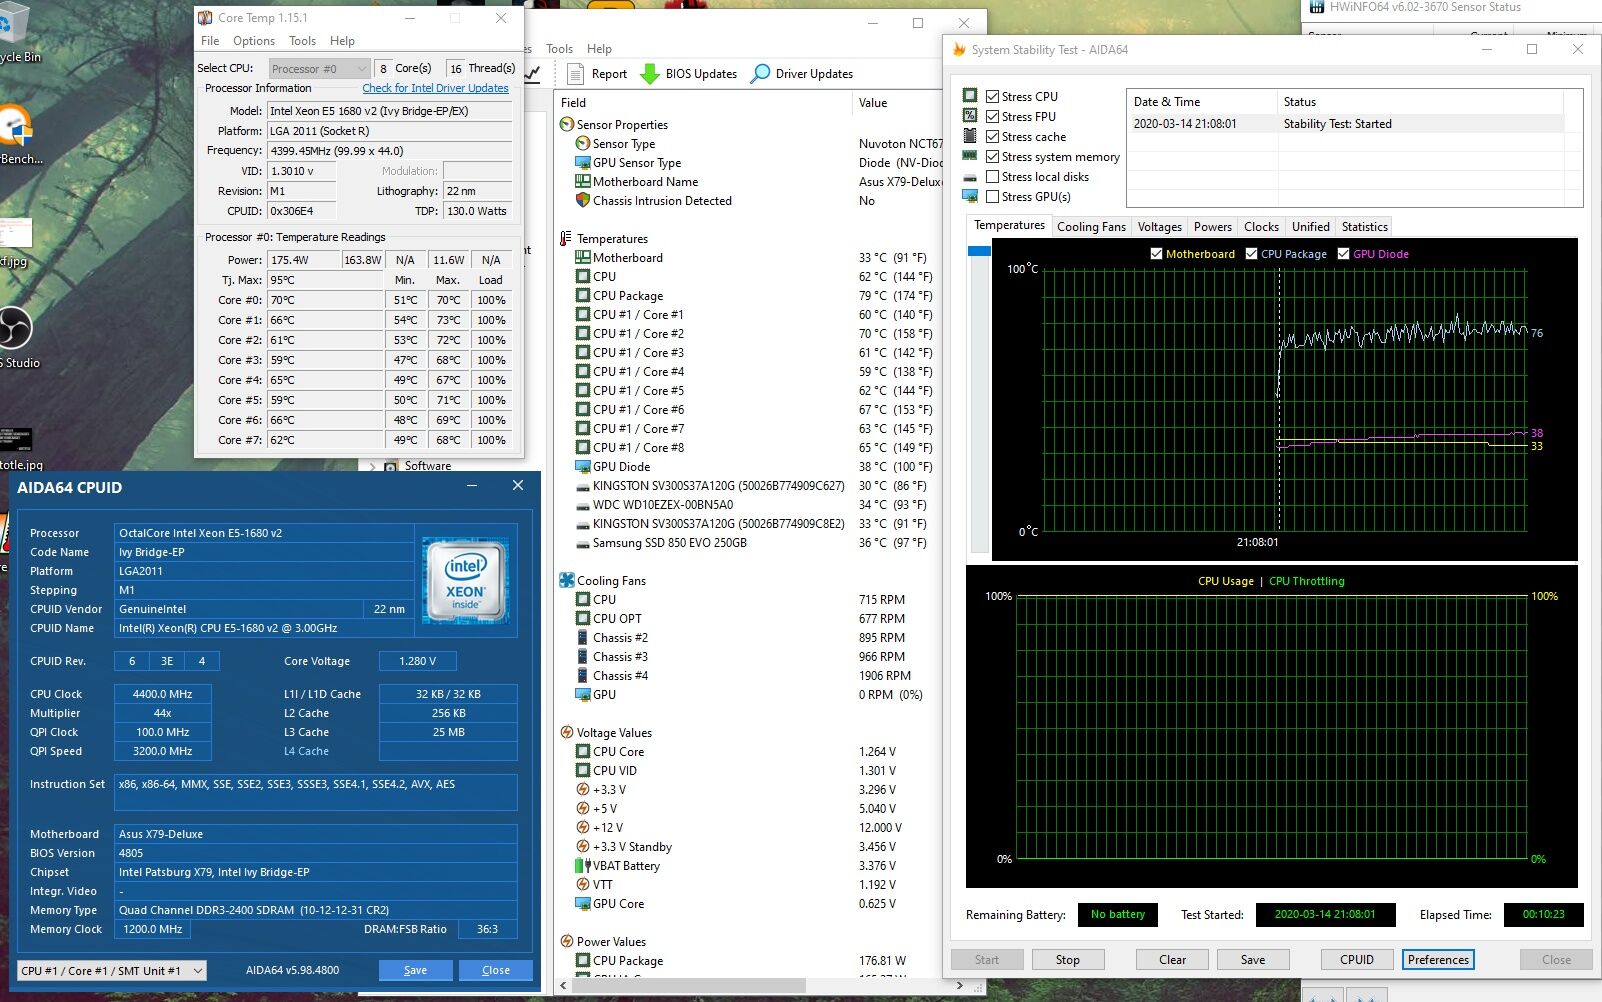Switch to the Cooling Fans tab
The image size is (1602, 1002).
[x=1091, y=227]
